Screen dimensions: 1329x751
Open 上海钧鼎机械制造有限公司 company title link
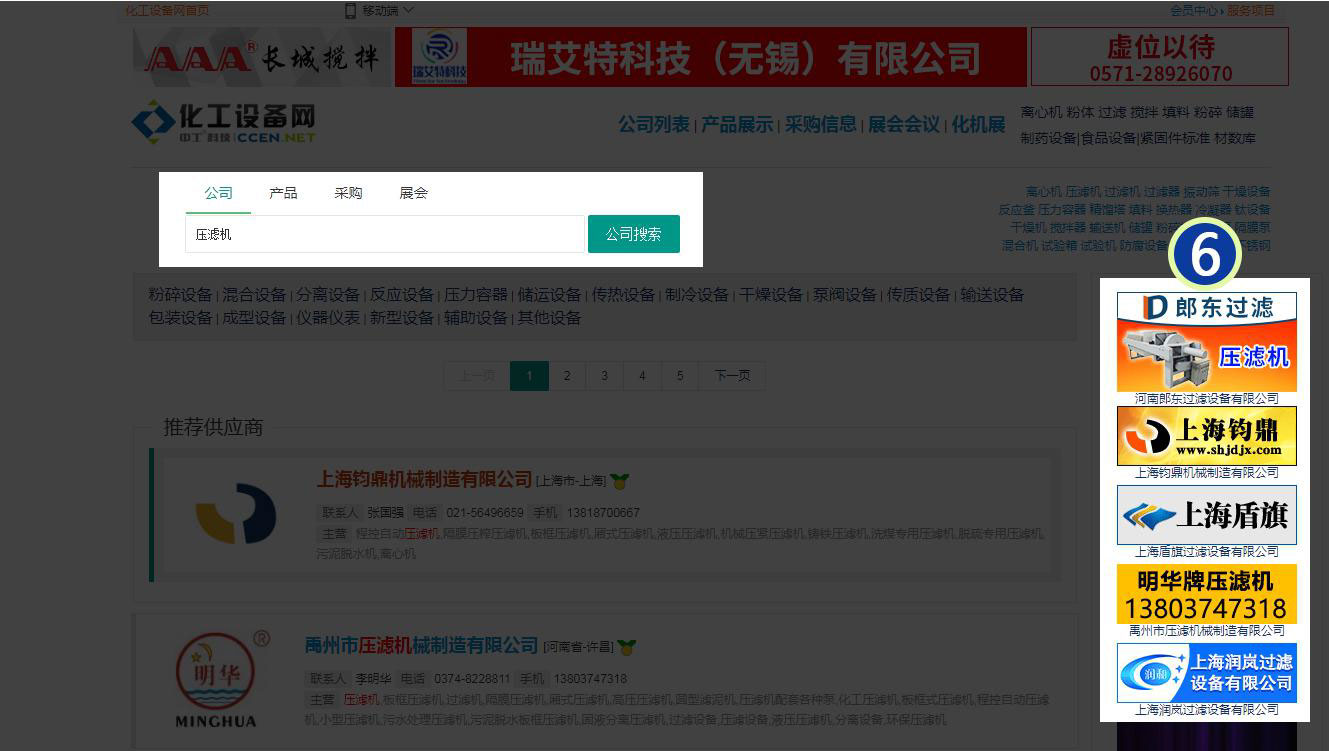pyautogui.click(x=424, y=480)
